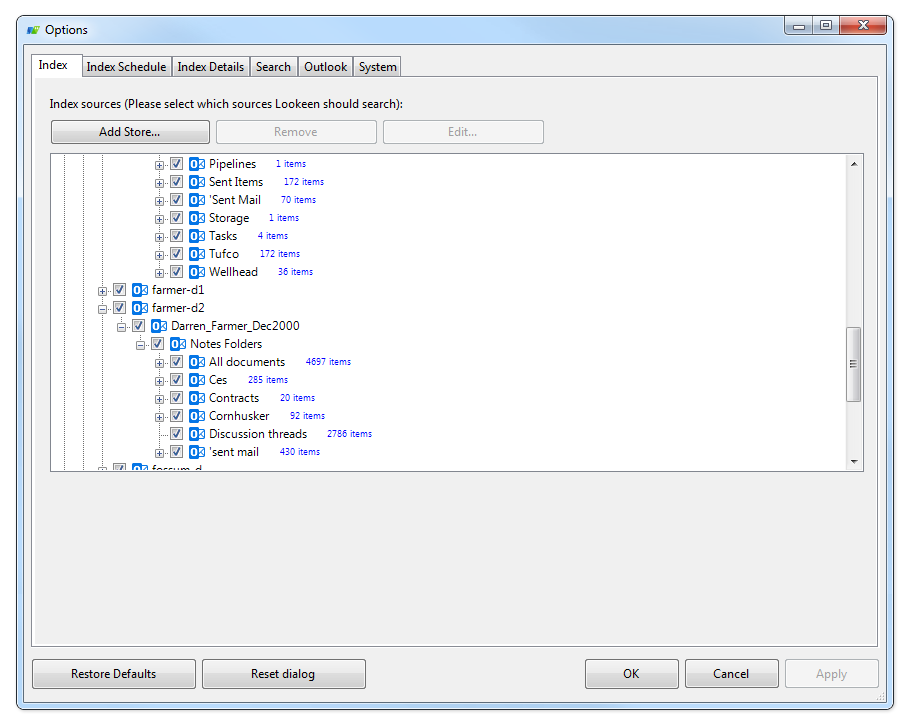910x726 pixels.
Task: Click the '4697 items' count text
Action: pyautogui.click(x=328, y=362)
